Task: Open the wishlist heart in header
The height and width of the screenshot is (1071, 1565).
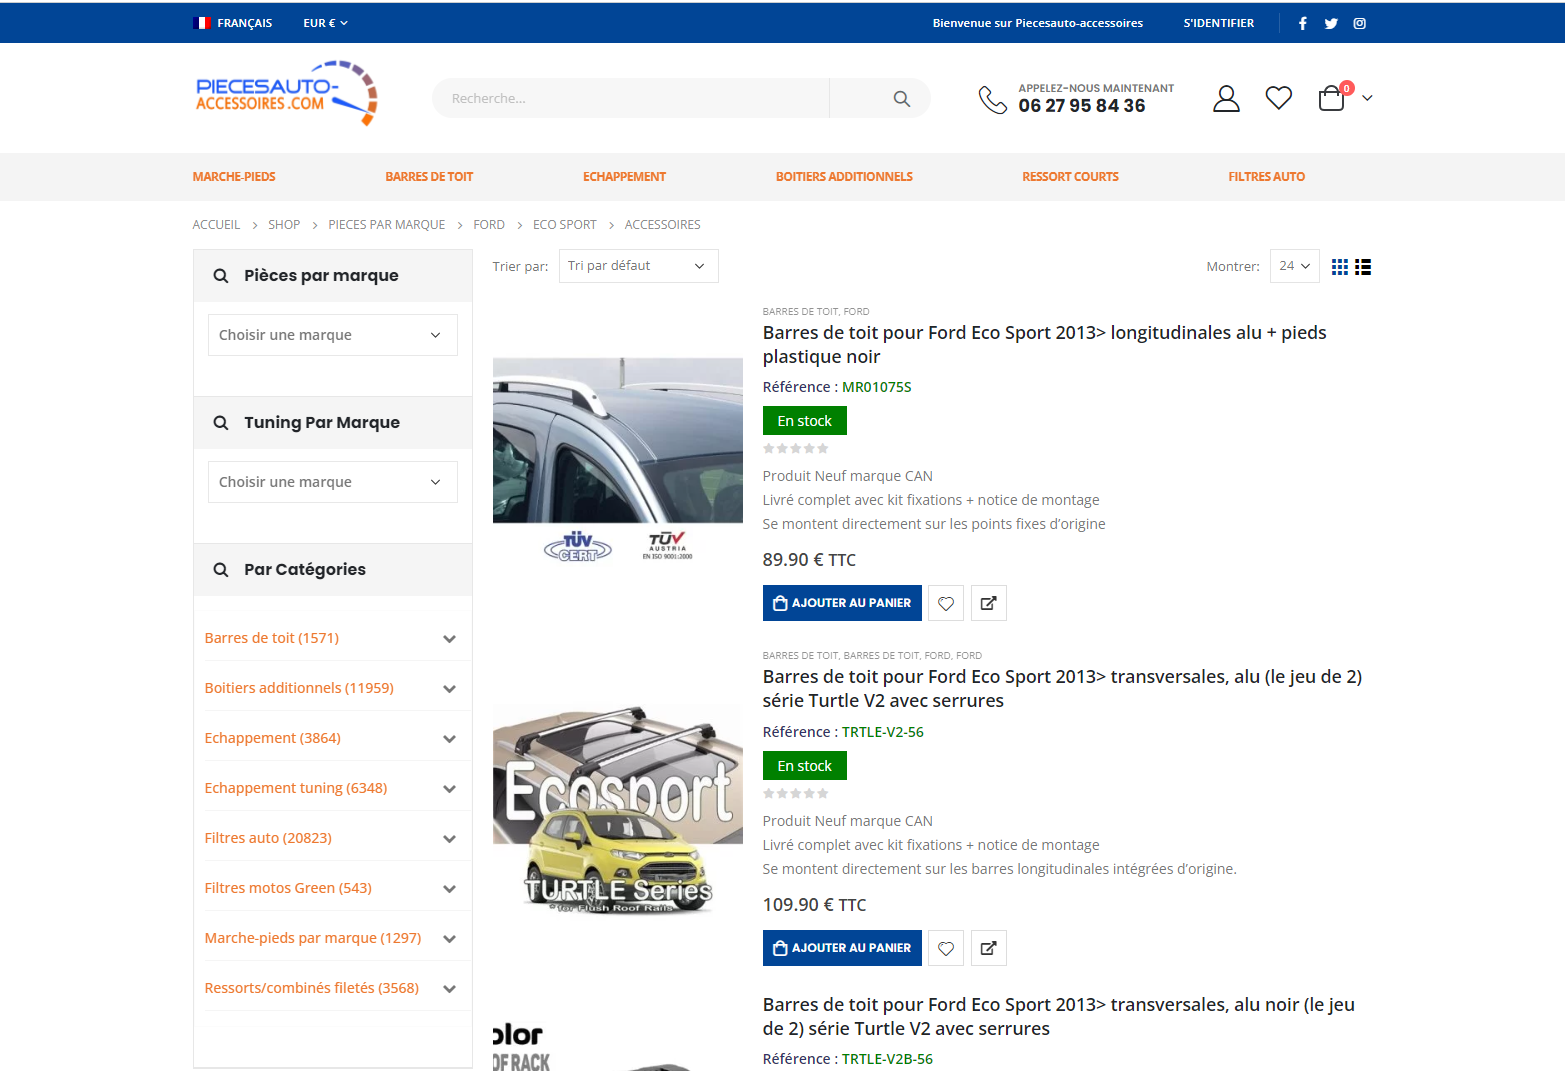Action: click(x=1278, y=98)
